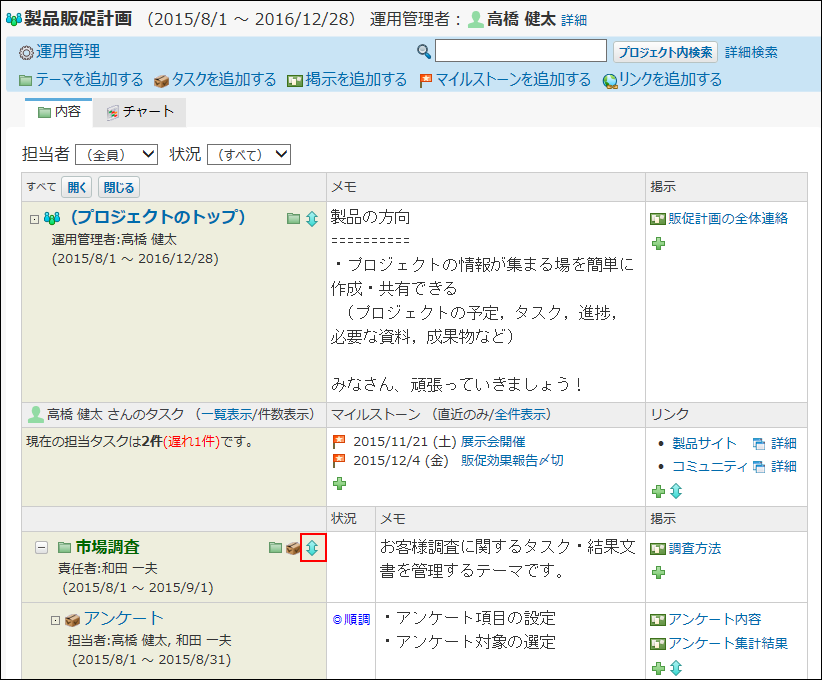Open the 状況 dropdown showing （すべて）

click(248, 154)
